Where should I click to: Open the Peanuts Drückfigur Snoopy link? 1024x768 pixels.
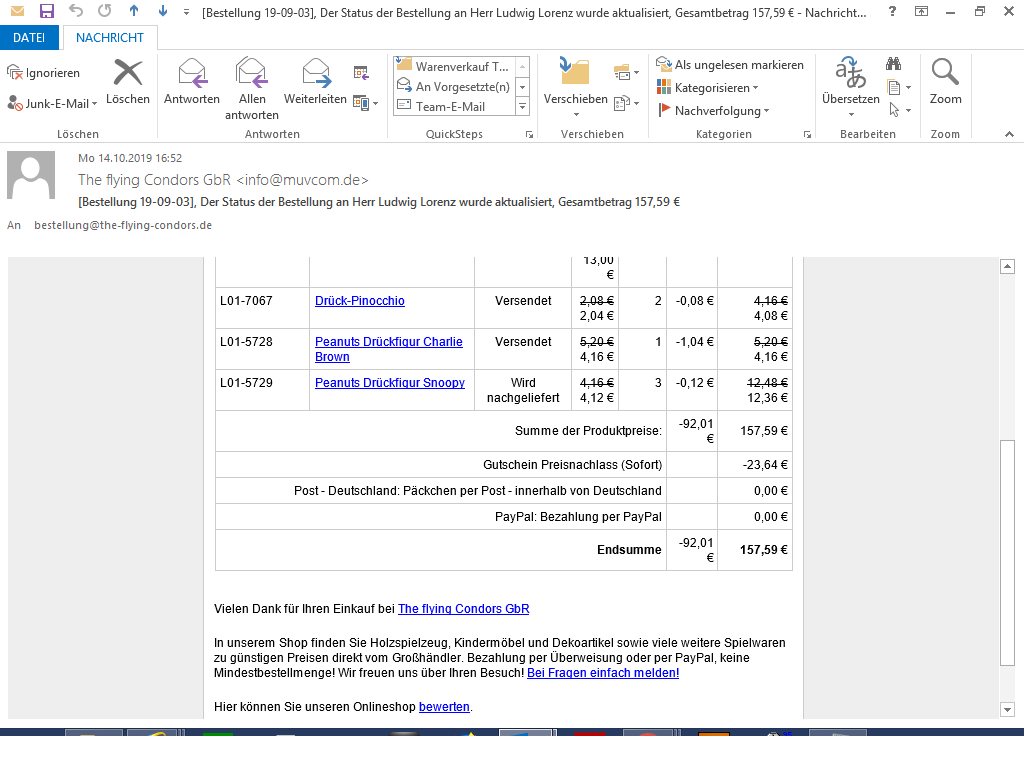click(389, 383)
